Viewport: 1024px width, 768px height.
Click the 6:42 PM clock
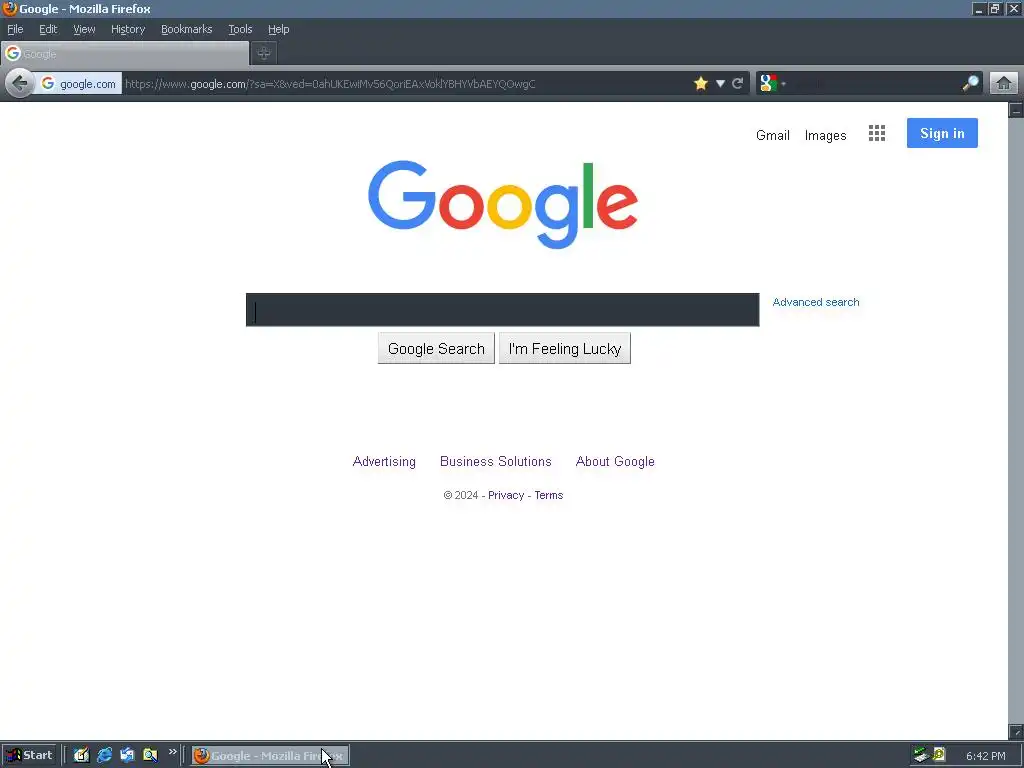[985, 756]
